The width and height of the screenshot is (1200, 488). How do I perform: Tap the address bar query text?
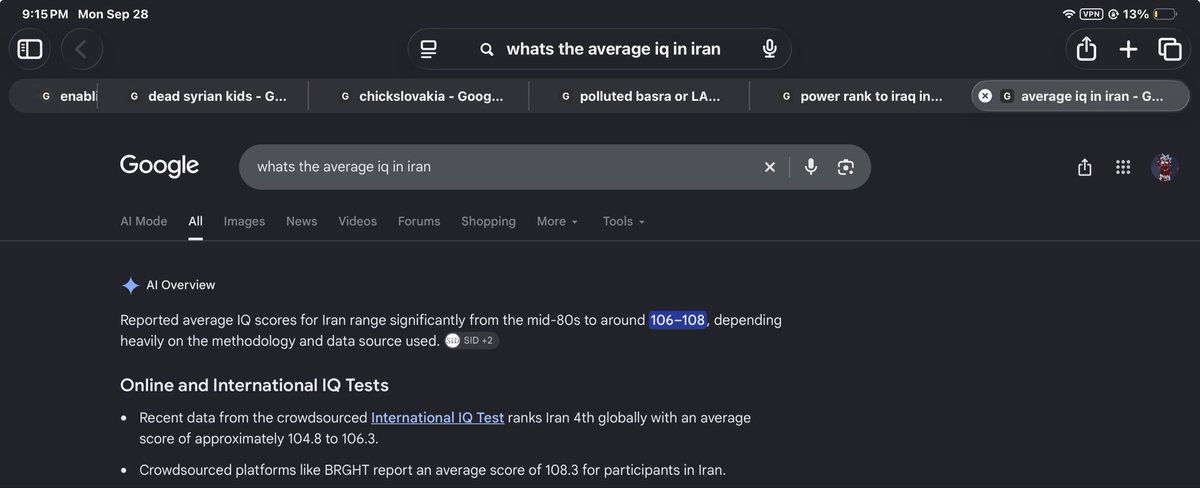[613, 49]
